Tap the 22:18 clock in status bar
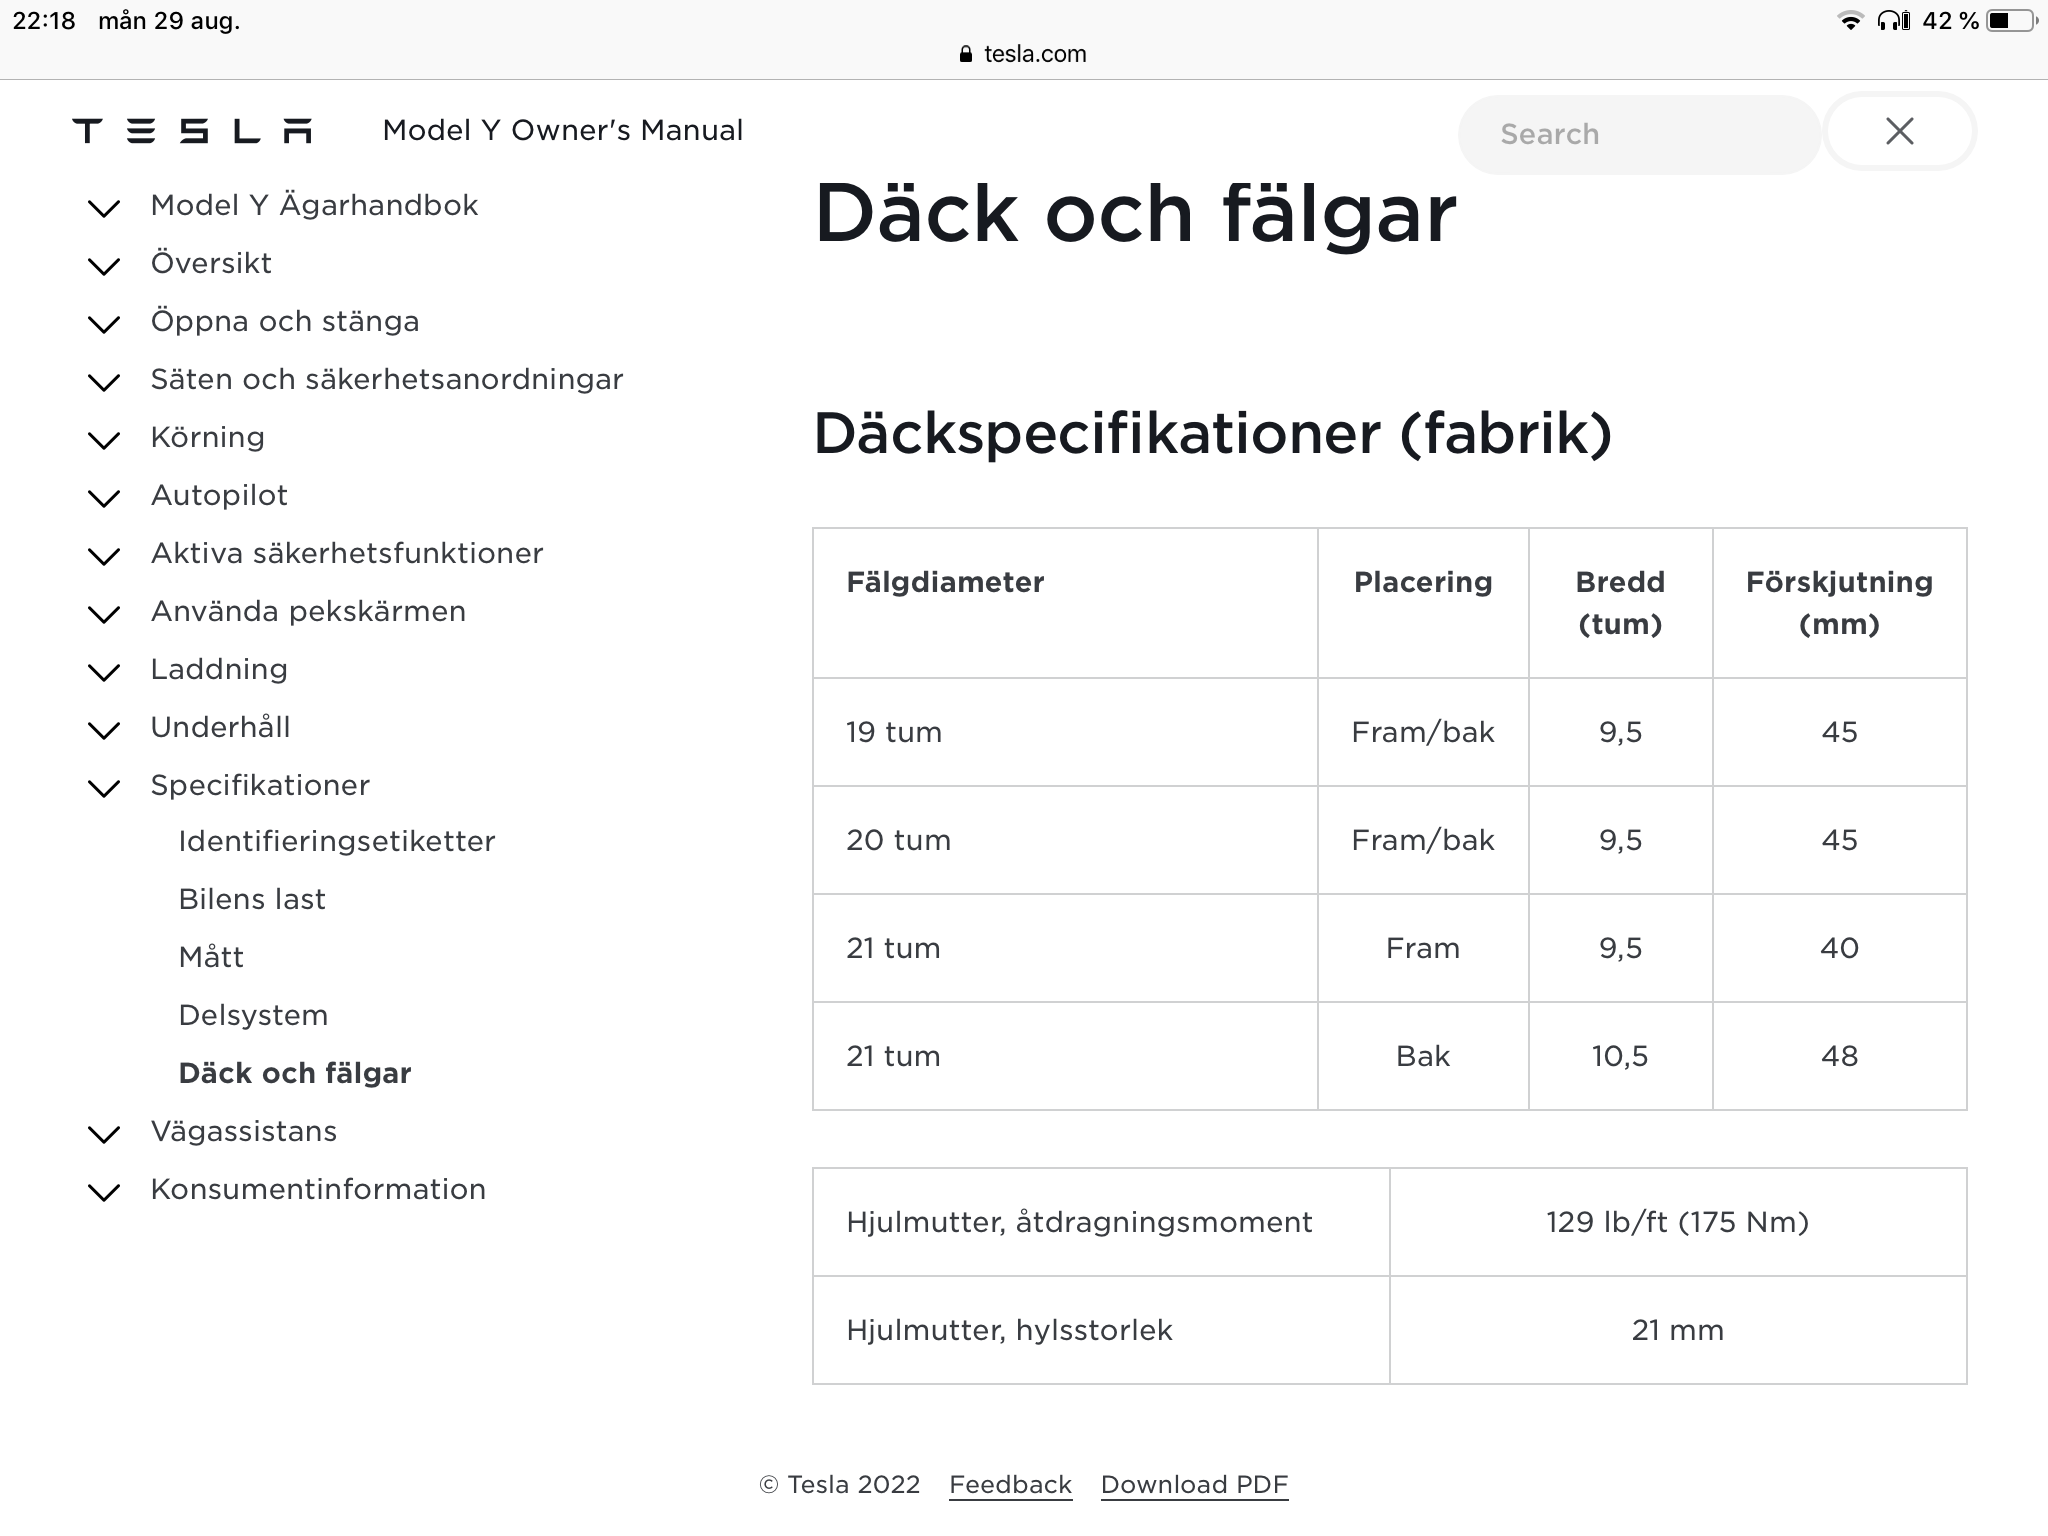Screen dimensions: 2048x1536 (44, 21)
